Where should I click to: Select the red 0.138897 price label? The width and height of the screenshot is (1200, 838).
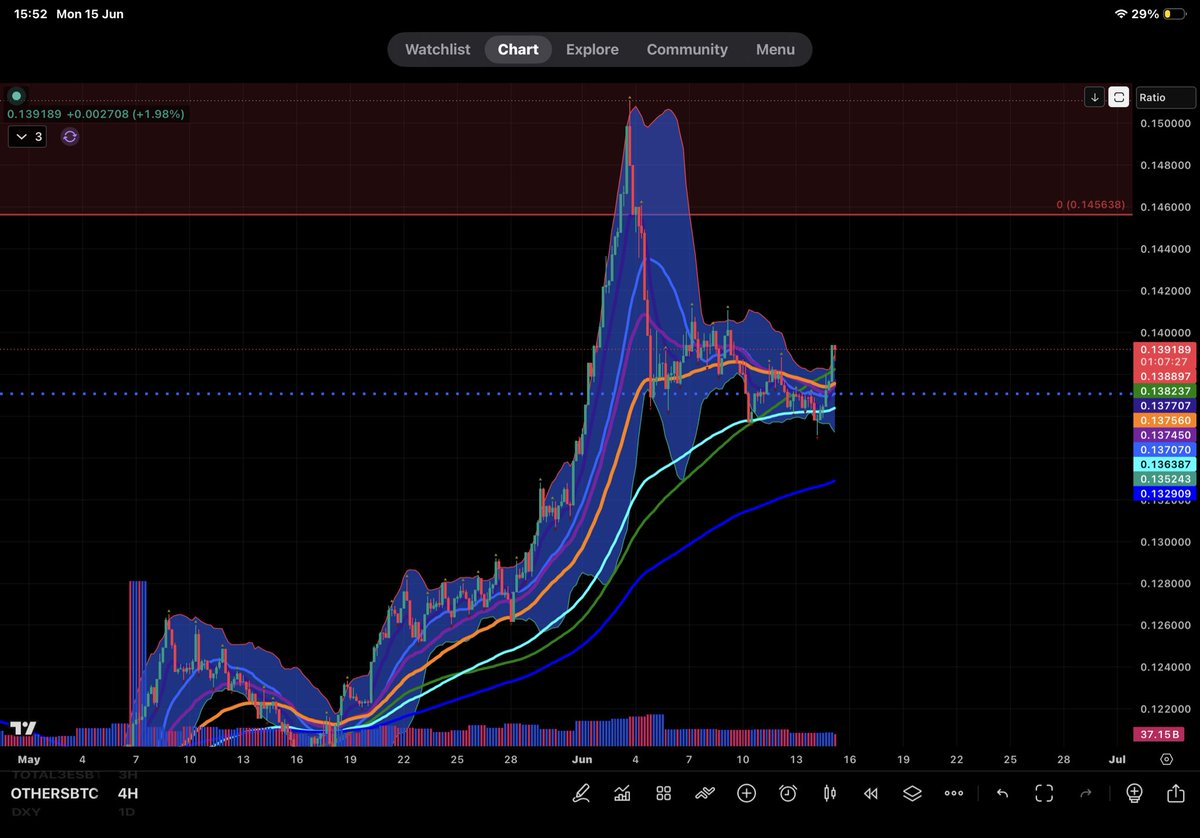(x=1163, y=376)
